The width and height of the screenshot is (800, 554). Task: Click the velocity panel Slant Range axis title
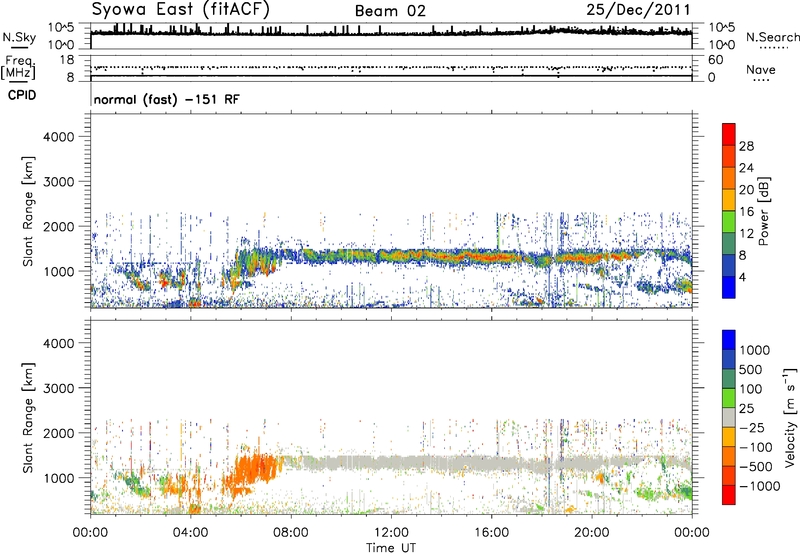click(28, 418)
